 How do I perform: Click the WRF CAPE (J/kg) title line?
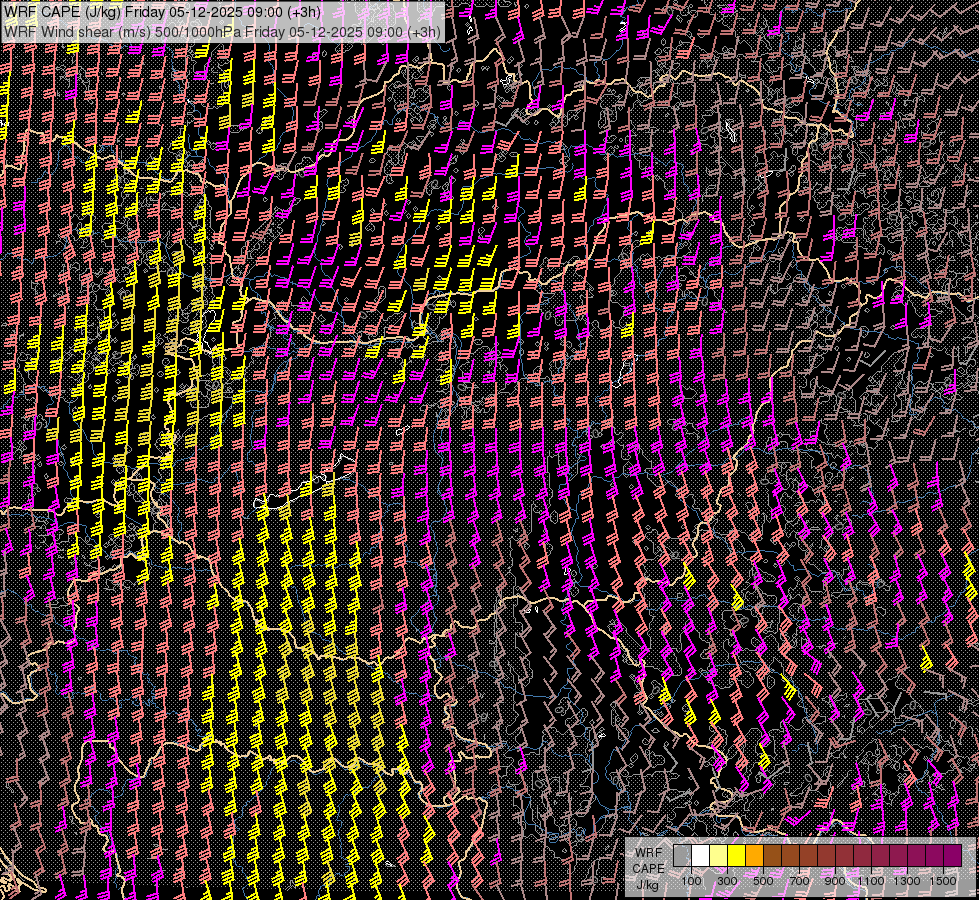coord(162,11)
